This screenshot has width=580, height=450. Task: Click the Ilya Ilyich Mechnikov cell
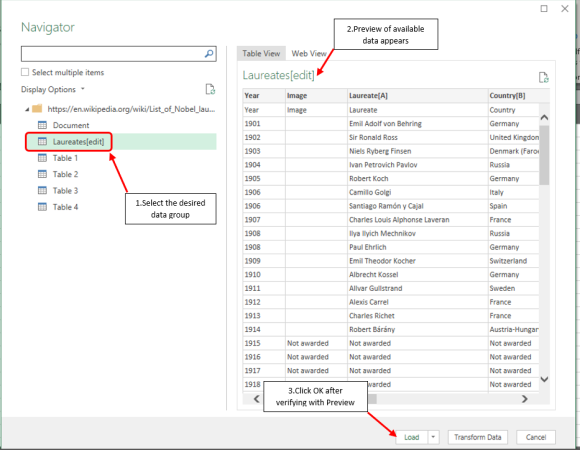click(418, 233)
